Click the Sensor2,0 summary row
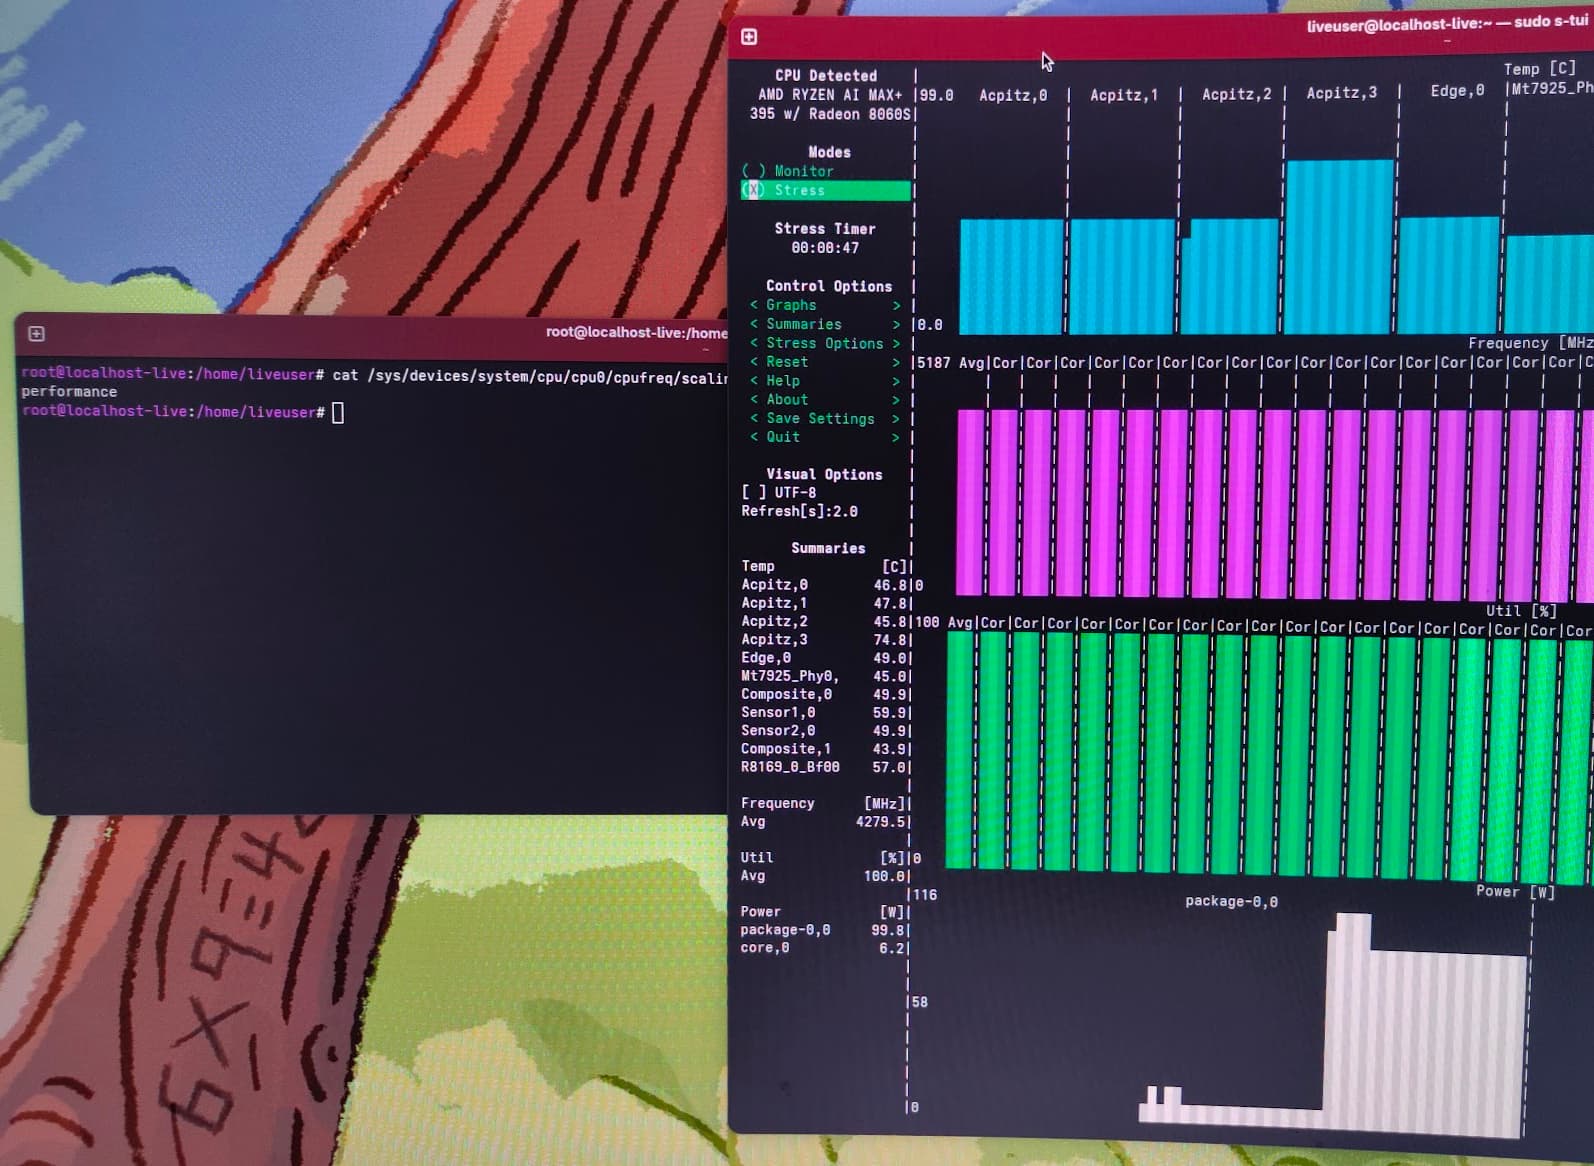 825,730
